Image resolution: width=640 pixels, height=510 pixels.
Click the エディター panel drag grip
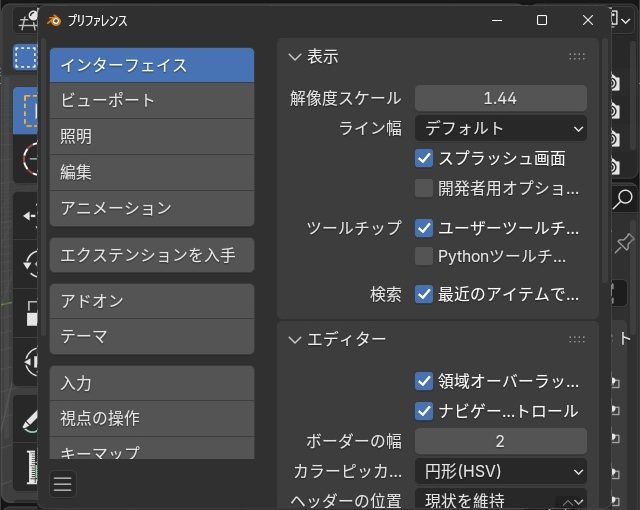(x=577, y=339)
